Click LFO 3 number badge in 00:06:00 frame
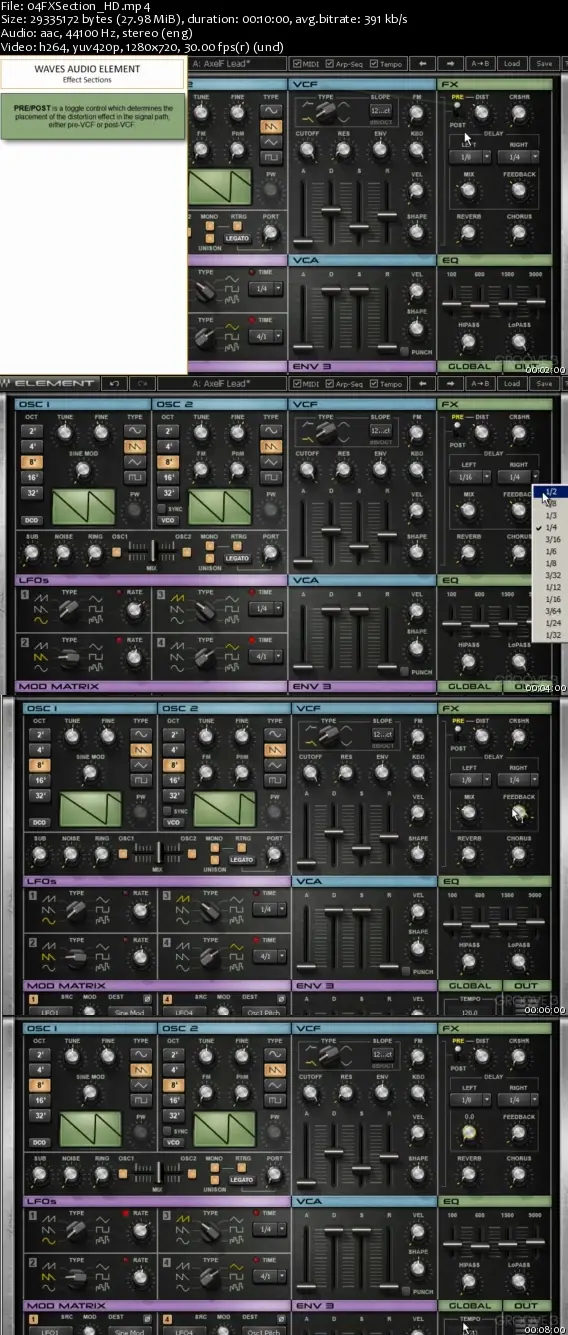568x1335 pixels. [166, 895]
